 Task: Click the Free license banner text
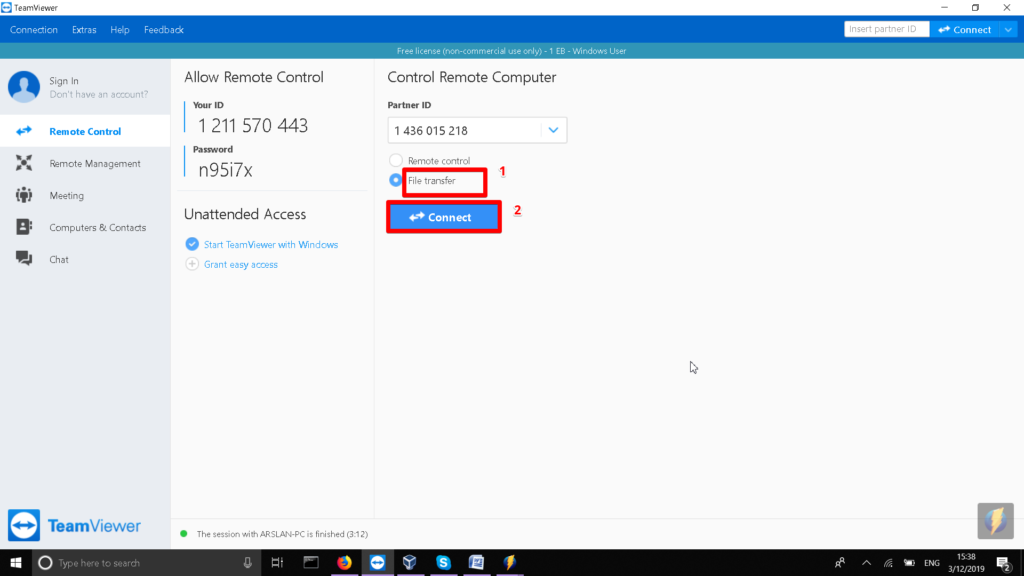click(x=511, y=51)
